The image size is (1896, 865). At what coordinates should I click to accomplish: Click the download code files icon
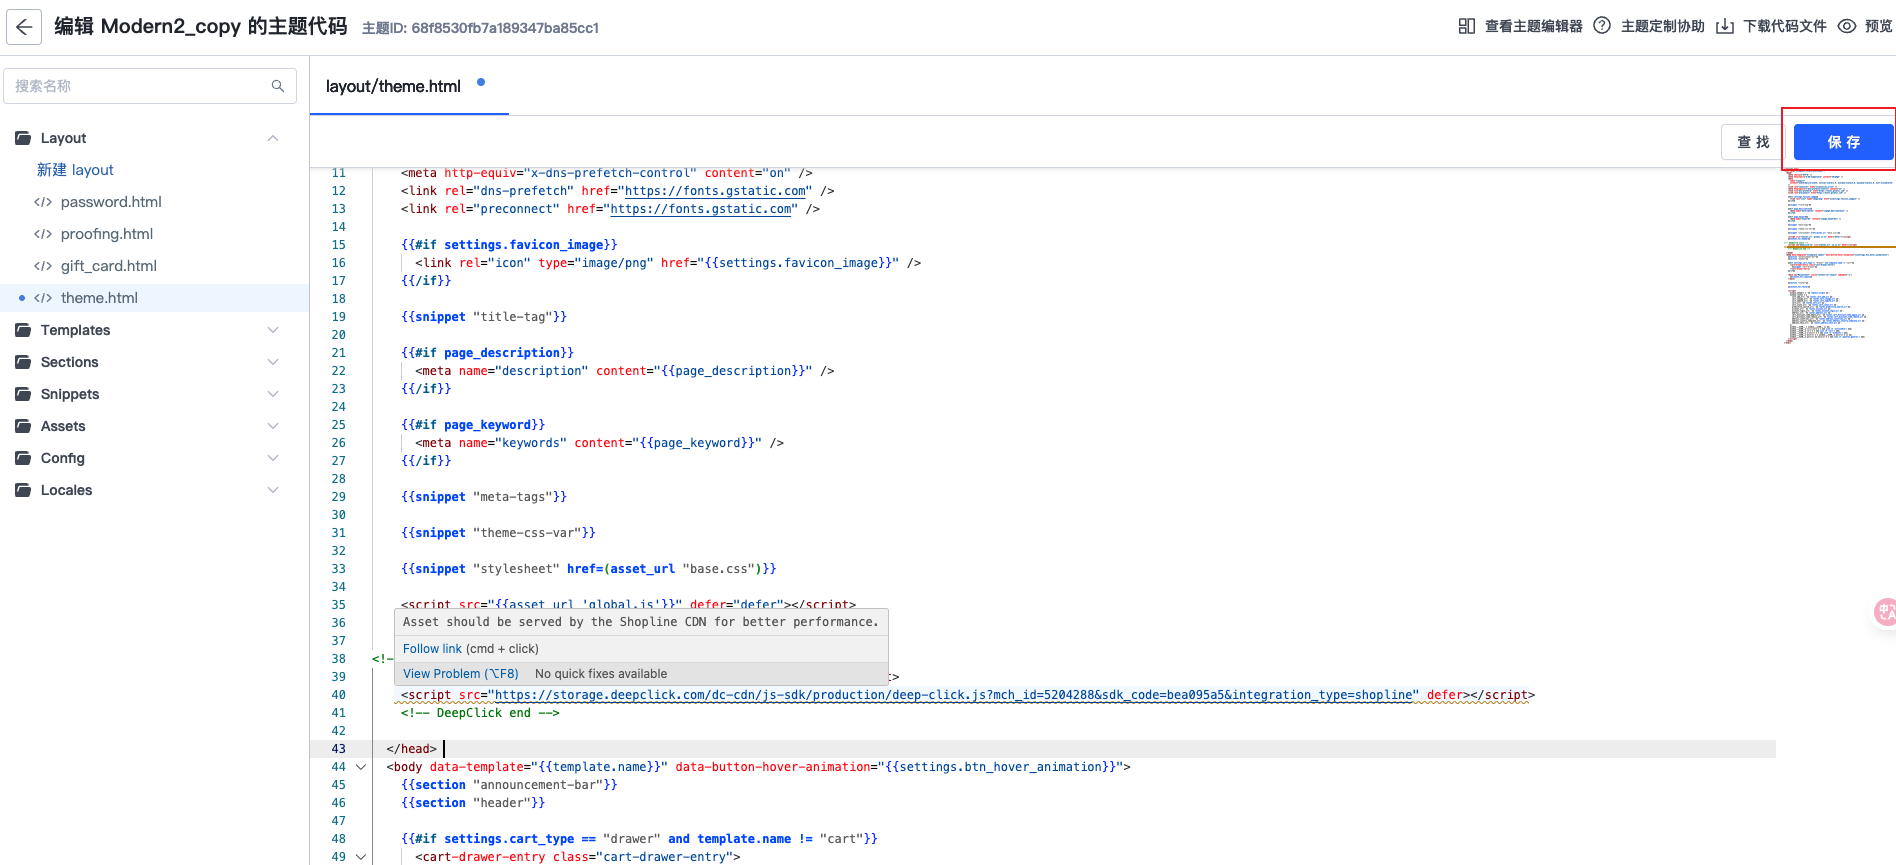[1725, 26]
